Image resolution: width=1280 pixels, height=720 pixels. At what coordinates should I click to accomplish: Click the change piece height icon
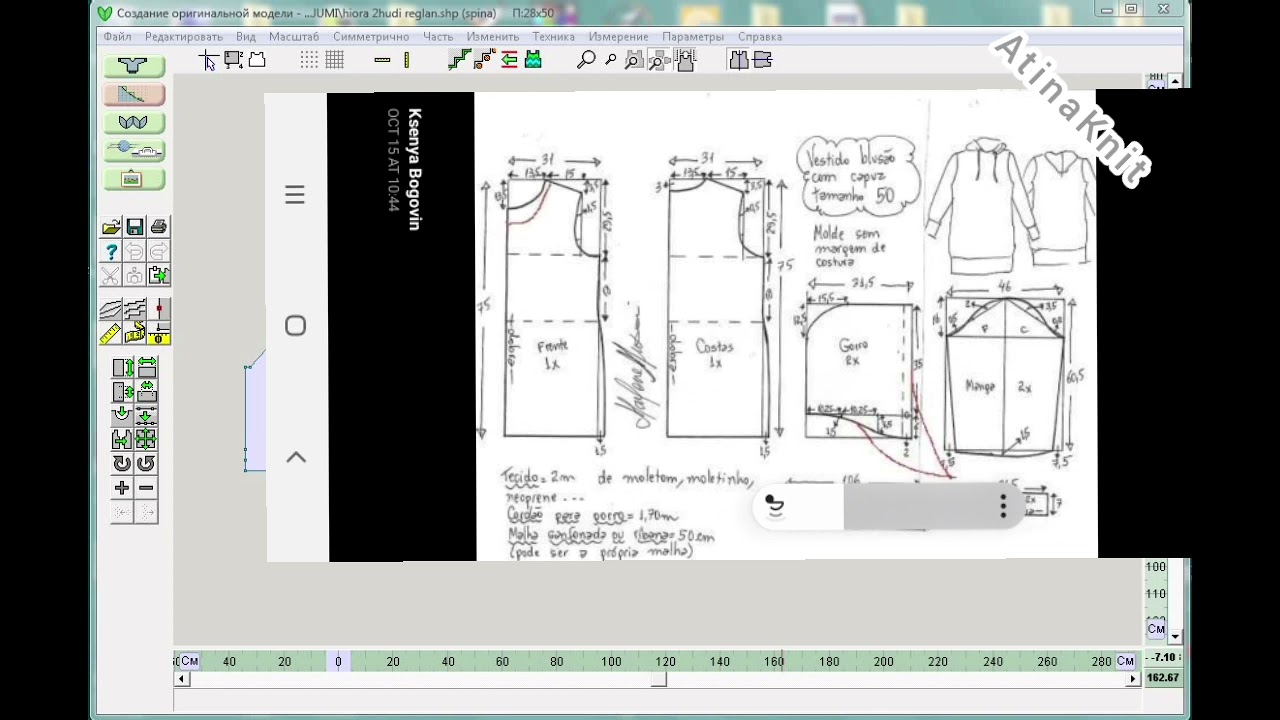122,368
